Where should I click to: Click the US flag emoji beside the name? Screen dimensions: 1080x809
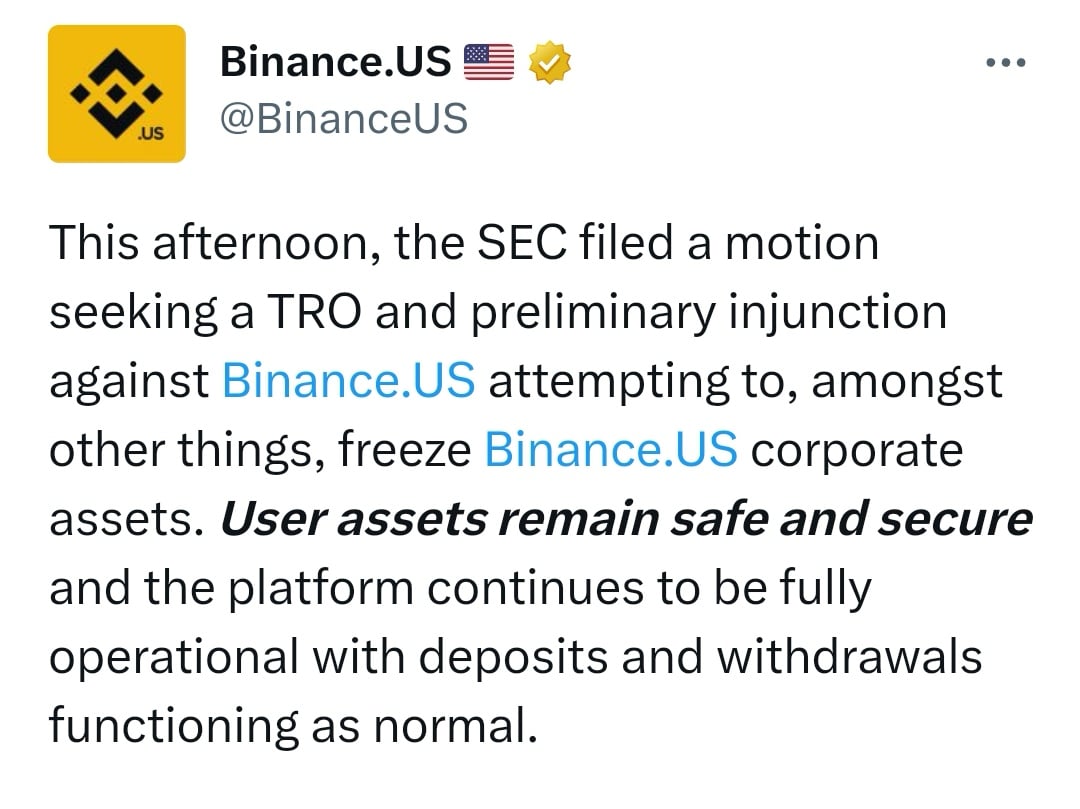click(x=490, y=60)
